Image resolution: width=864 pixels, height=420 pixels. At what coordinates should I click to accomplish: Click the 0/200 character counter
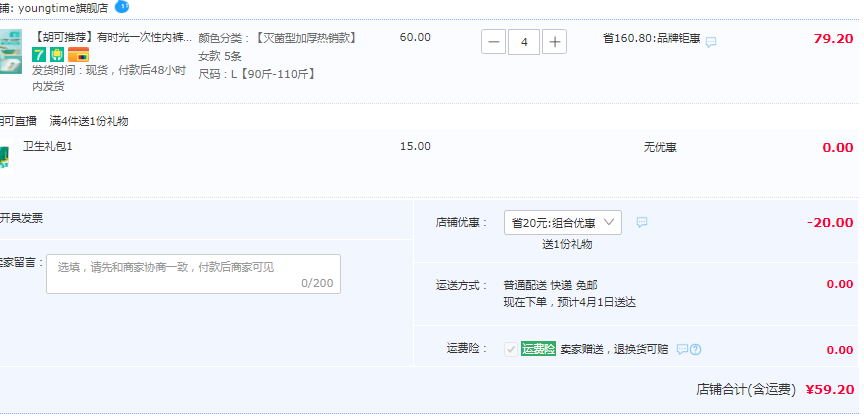point(317,283)
